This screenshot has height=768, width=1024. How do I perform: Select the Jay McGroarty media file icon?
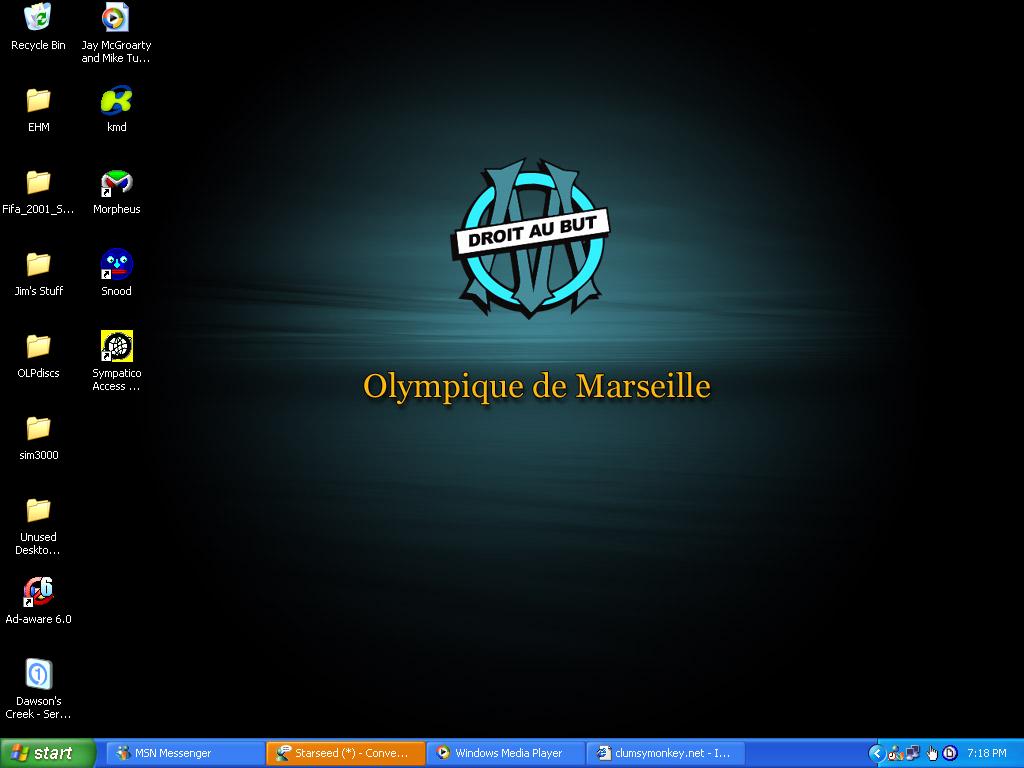tap(116, 18)
